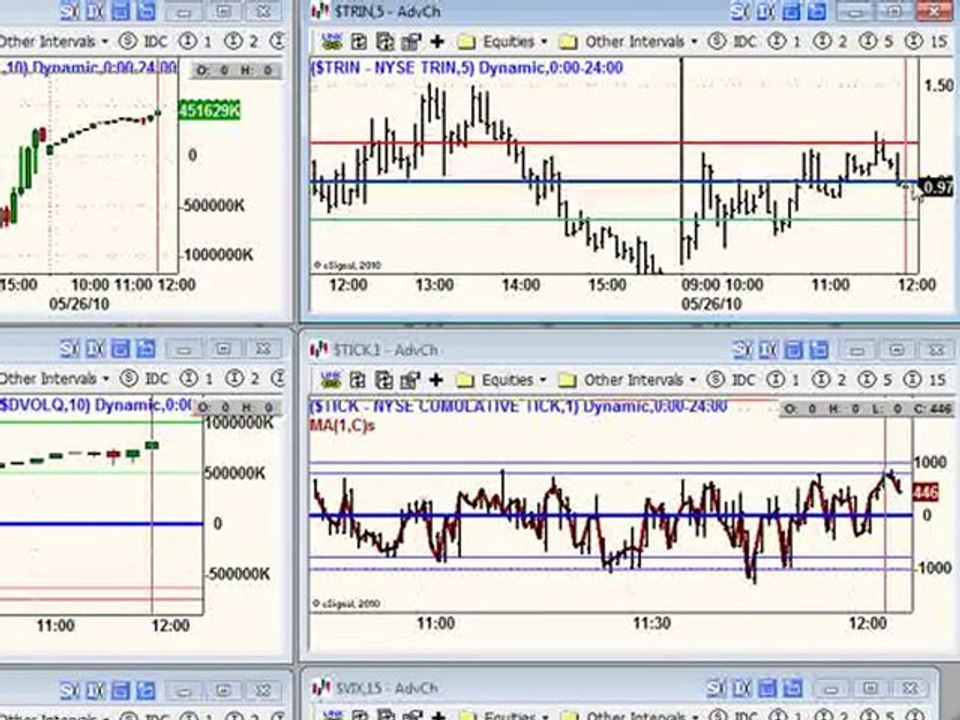Image resolution: width=960 pixels, height=720 pixels.
Task: Click stacked-windows icon left of plus in $TICK toolbar
Action: [410, 380]
